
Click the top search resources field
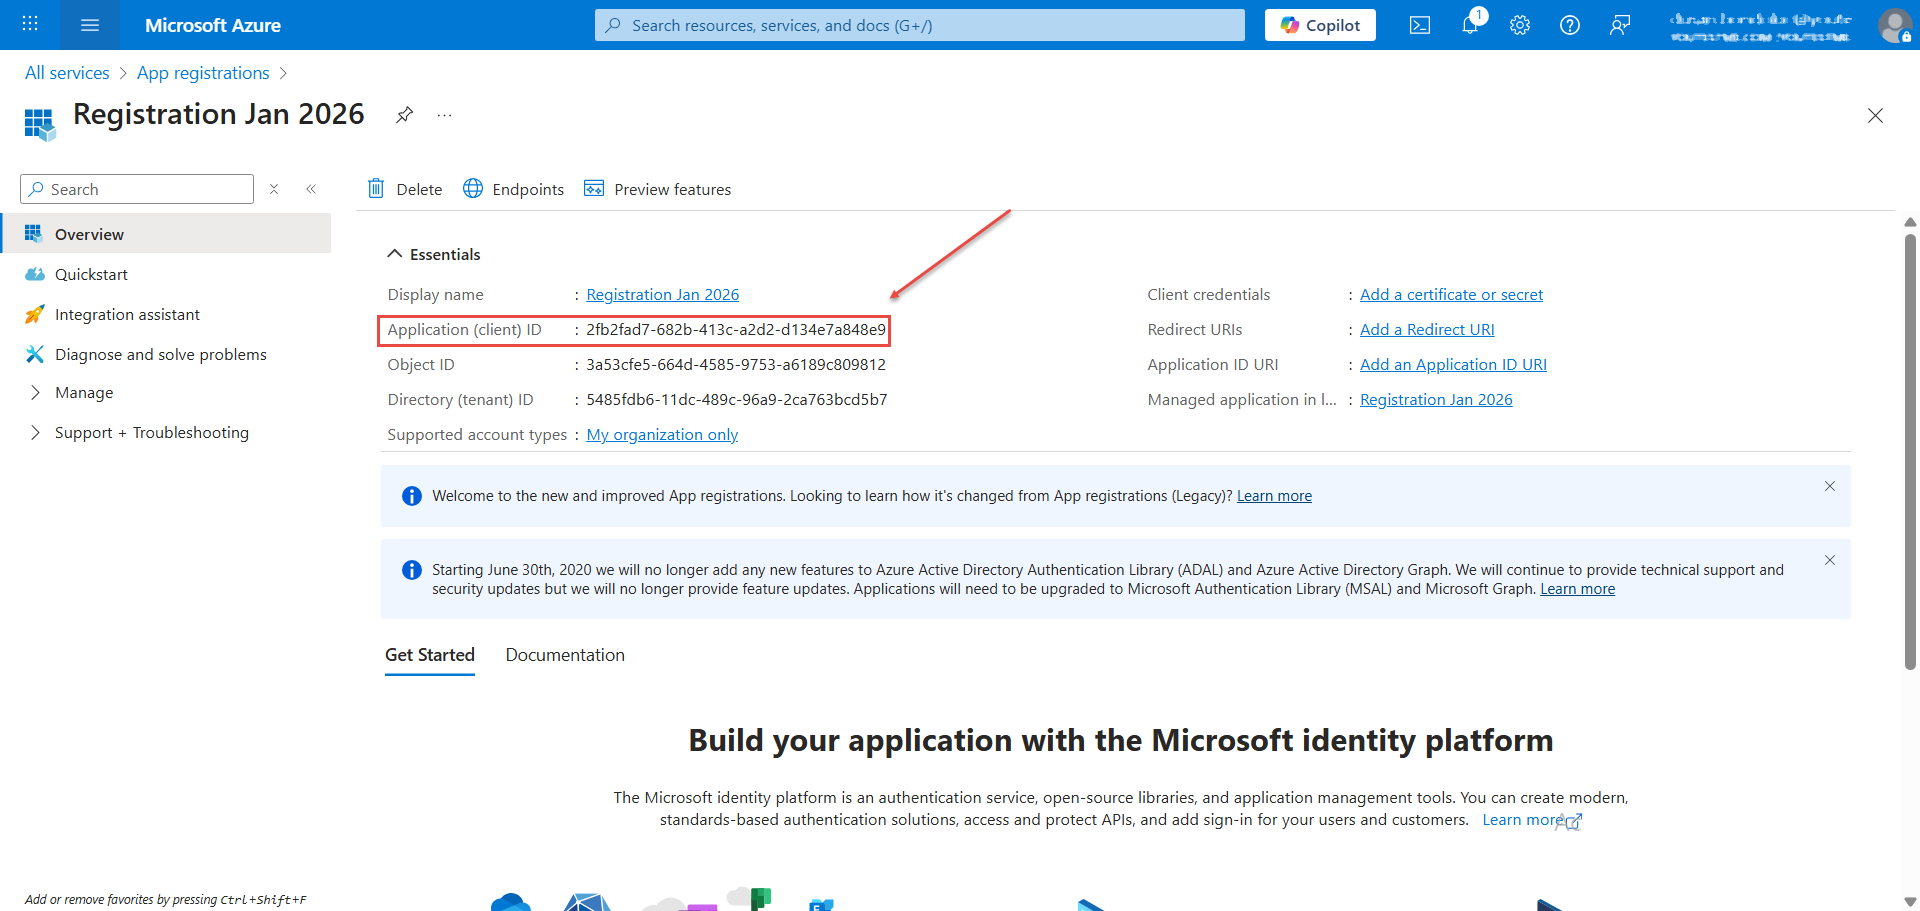pyautogui.click(x=920, y=25)
